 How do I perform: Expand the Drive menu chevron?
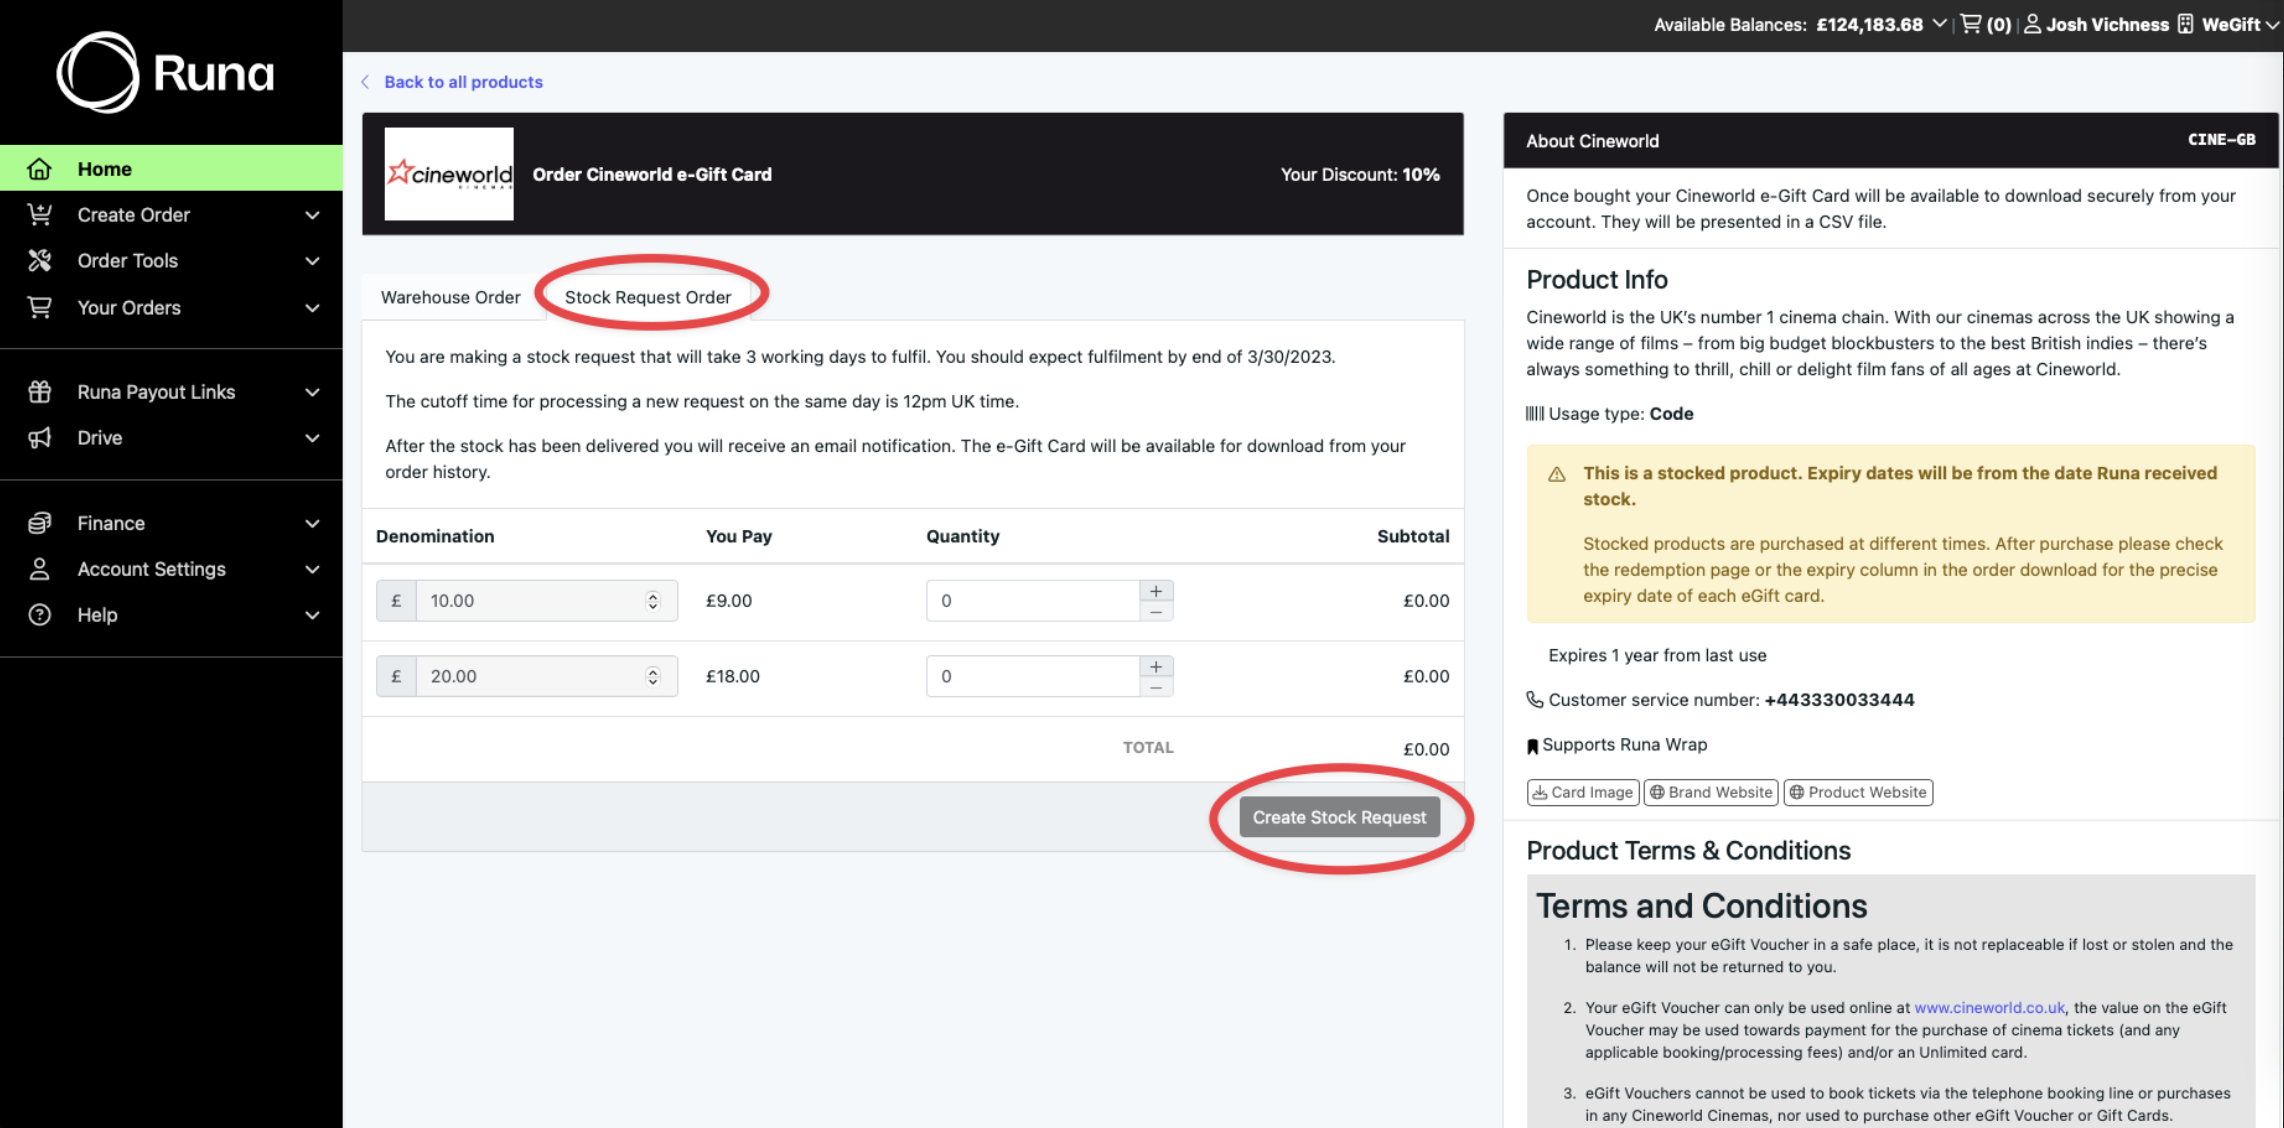click(x=312, y=438)
